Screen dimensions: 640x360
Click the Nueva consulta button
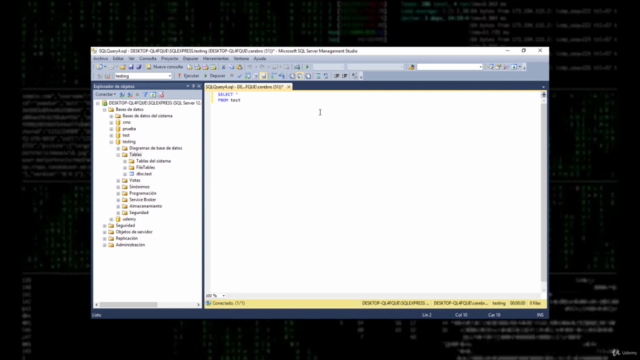coord(164,67)
